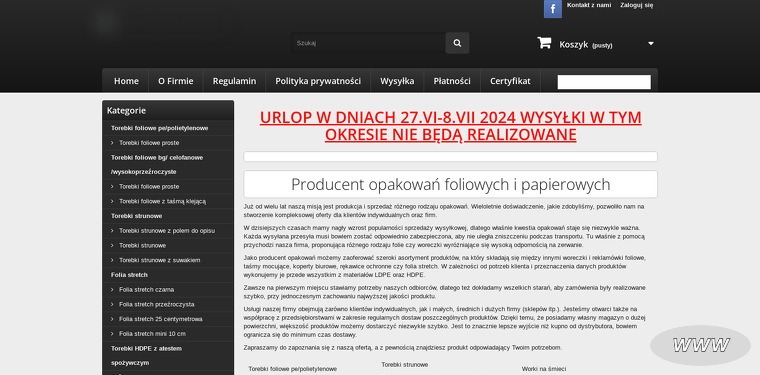Click the WWW badge icon
The height and width of the screenshot is (375, 760).
coord(700,345)
